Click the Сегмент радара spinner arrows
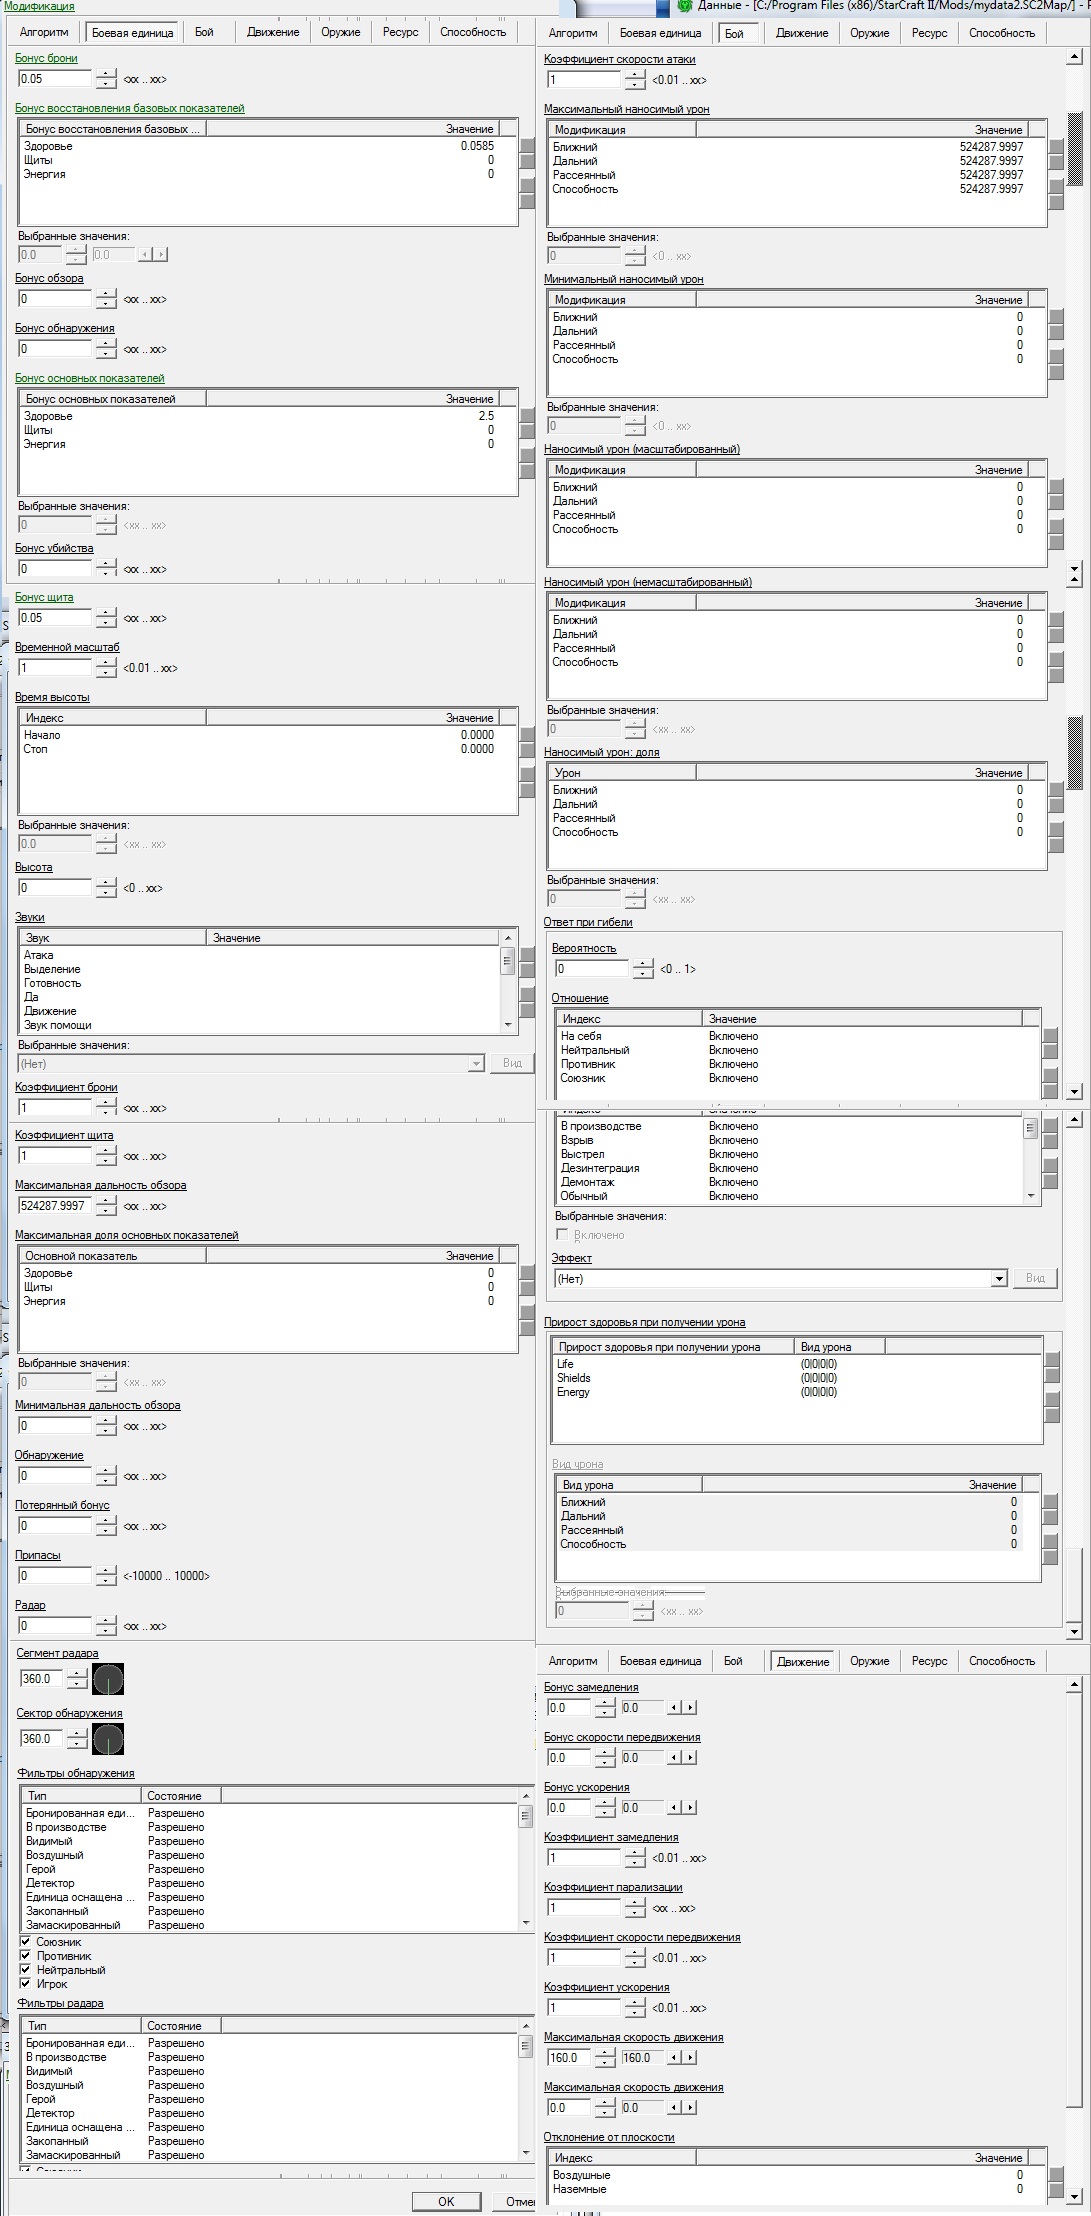Viewport: 1091px width, 2216px height. pos(77,1679)
